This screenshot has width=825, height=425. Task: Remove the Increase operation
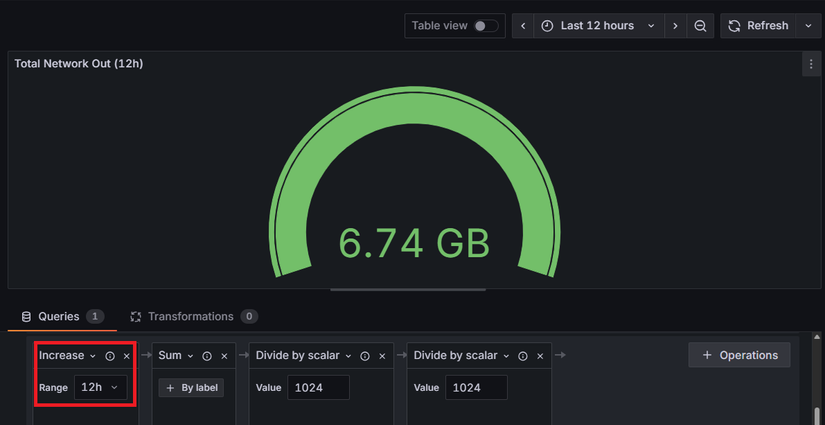coord(127,356)
